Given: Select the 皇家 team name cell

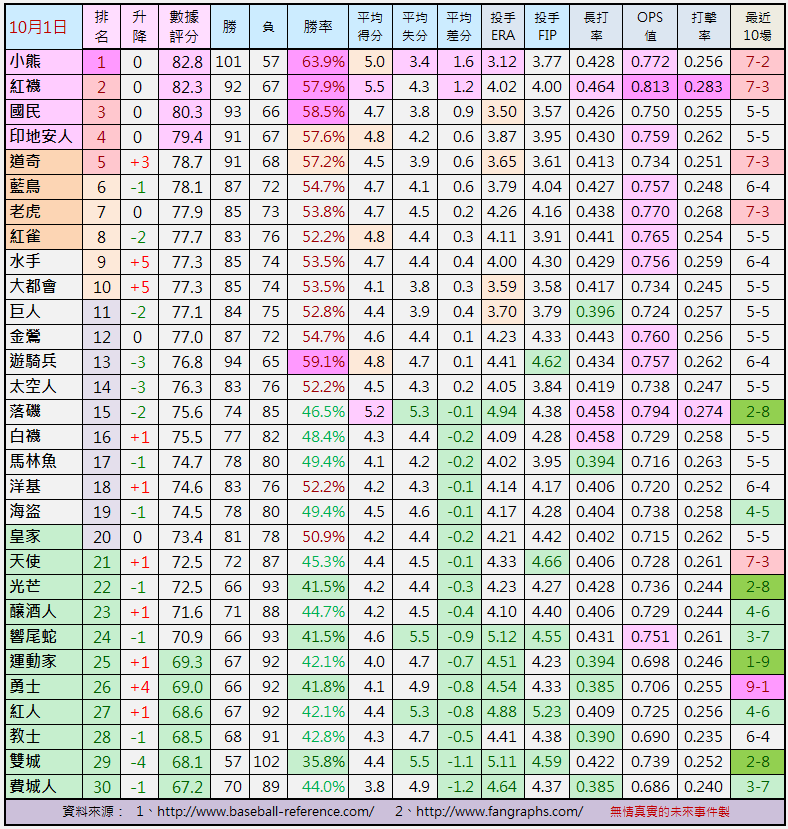Looking at the screenshot, I should click(x=44, y=537).
